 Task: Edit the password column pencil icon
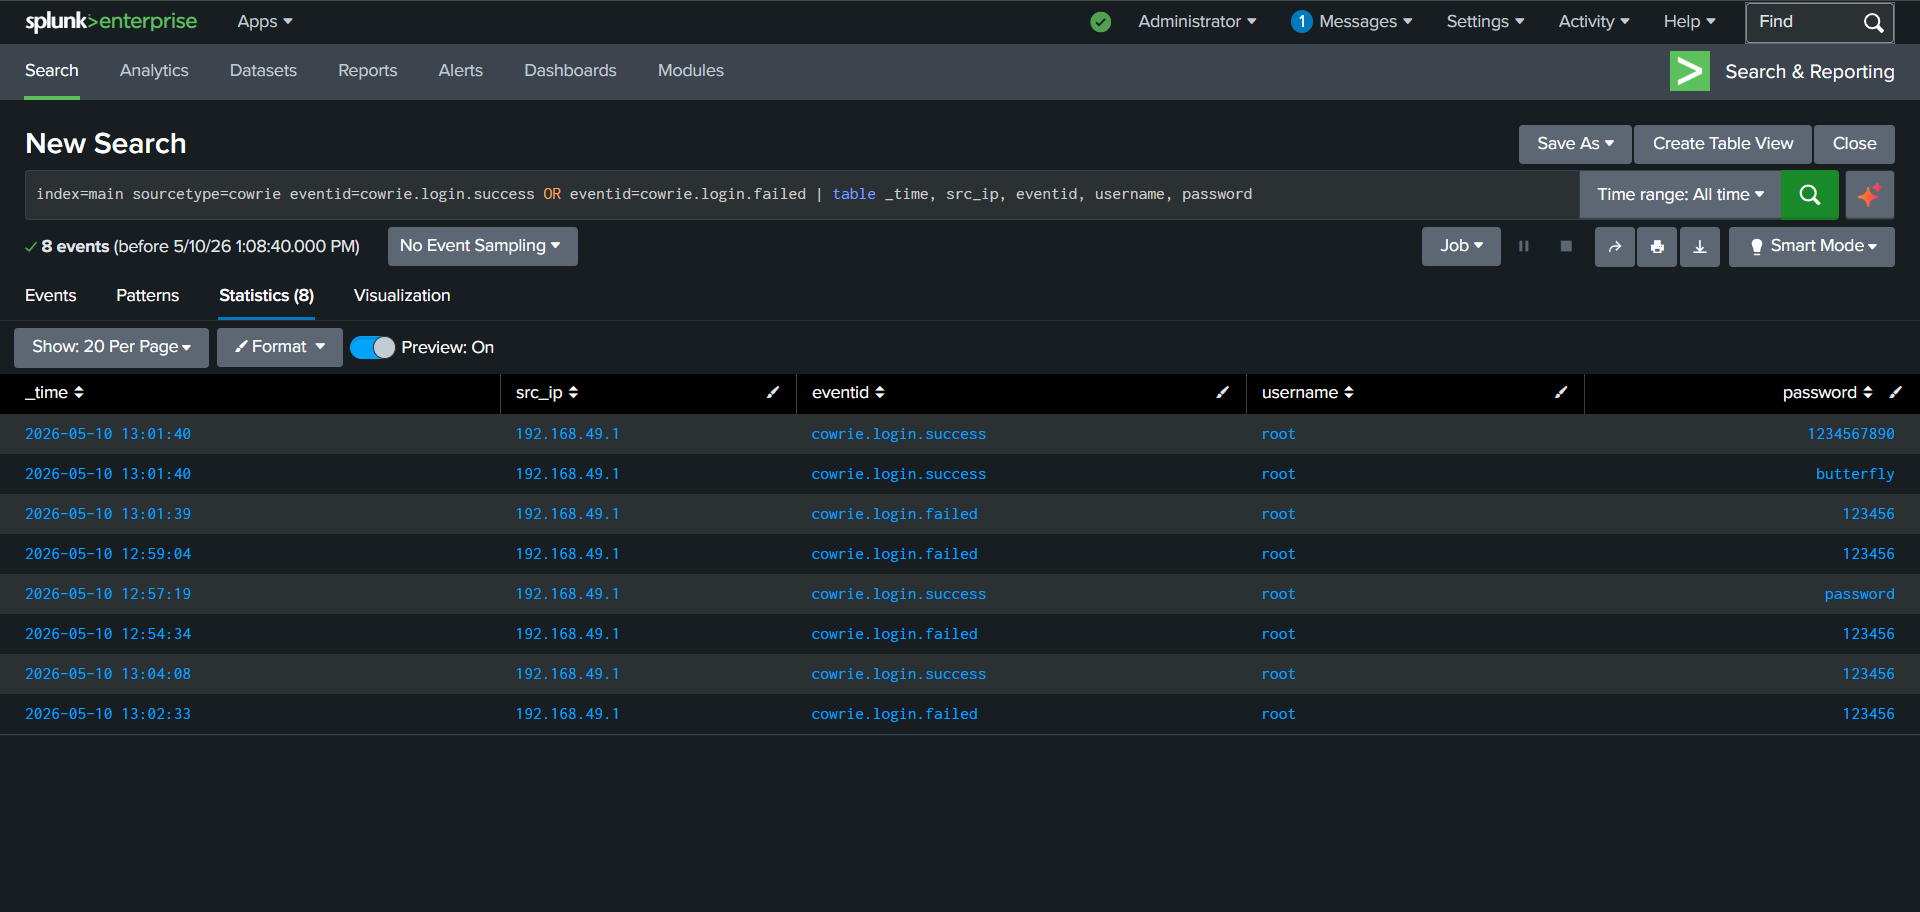pos(1895,393)
